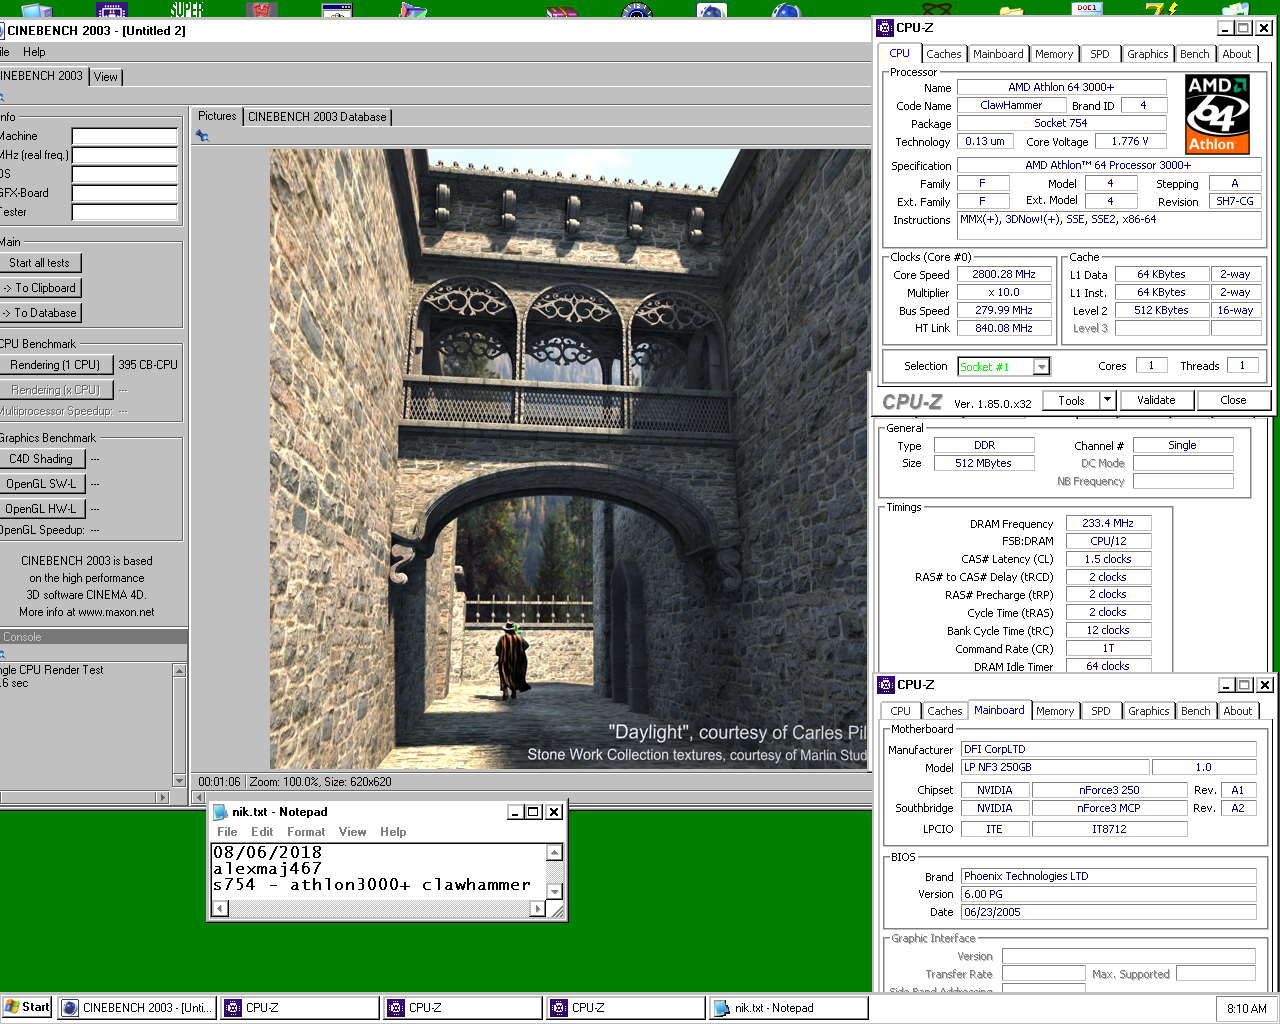Viewport: 1280px width, 1024px height.
Task: Click the OpenGL SW-L button
Action: (x=41, y=484)
